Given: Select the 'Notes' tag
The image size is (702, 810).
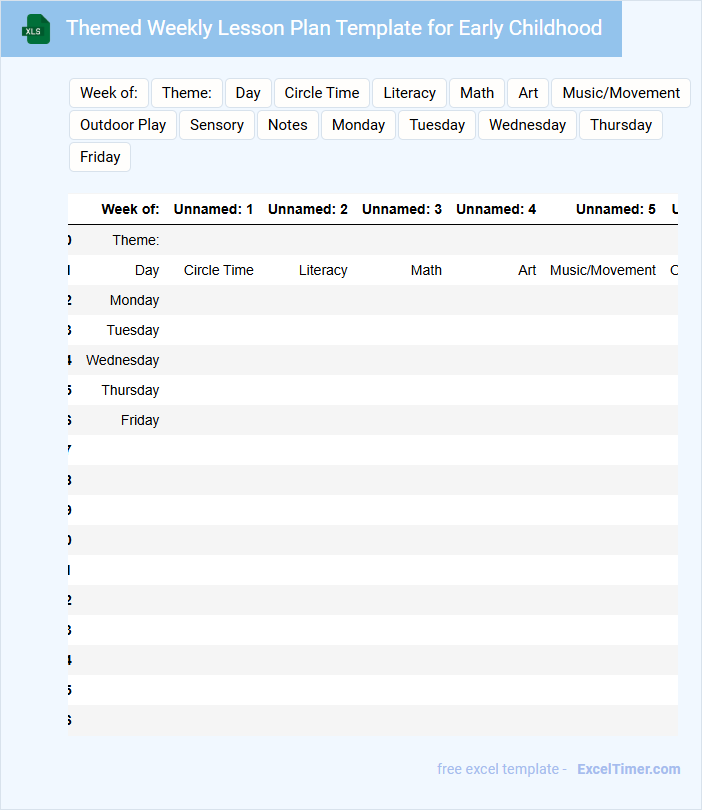Looking at the screenshot, I should coord(288,125).
